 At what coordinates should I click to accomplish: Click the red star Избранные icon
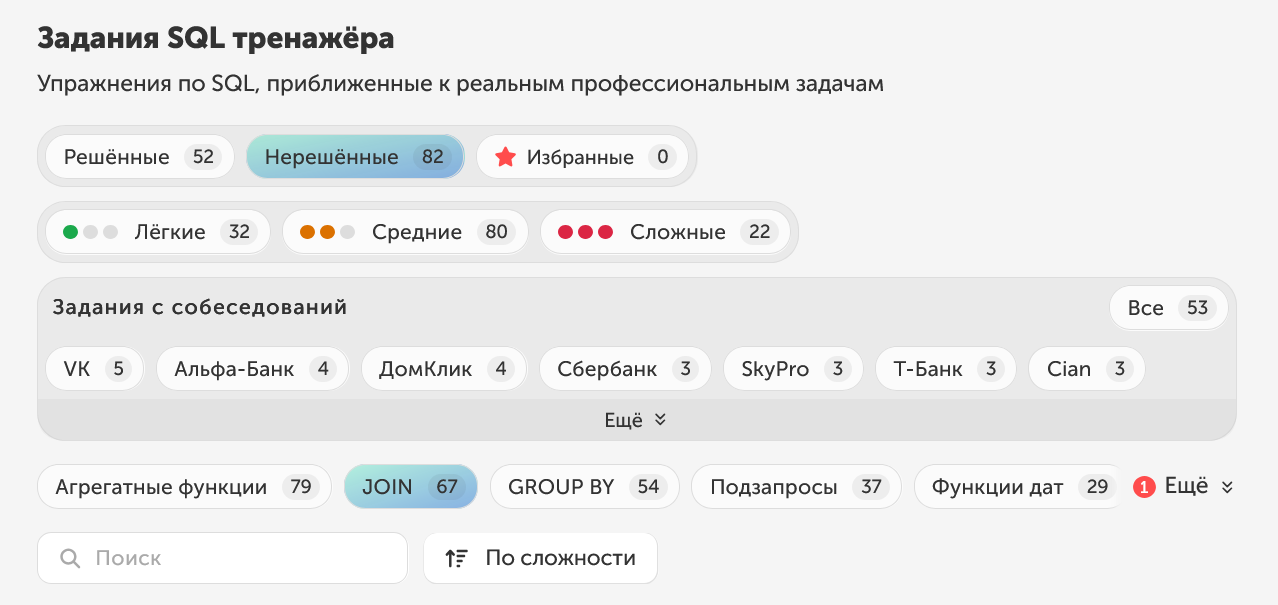click(505, 157)
